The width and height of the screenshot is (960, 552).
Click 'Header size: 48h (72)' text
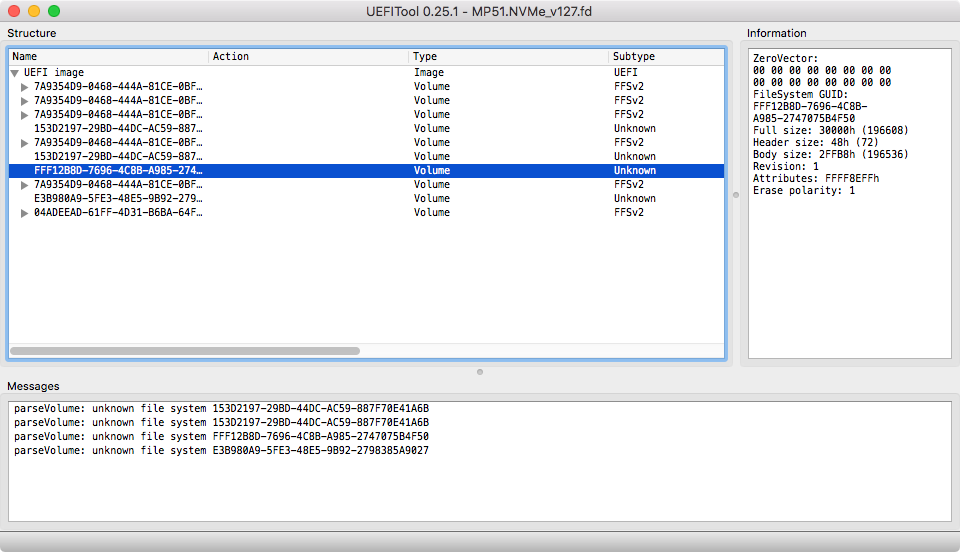coord(816,143)
